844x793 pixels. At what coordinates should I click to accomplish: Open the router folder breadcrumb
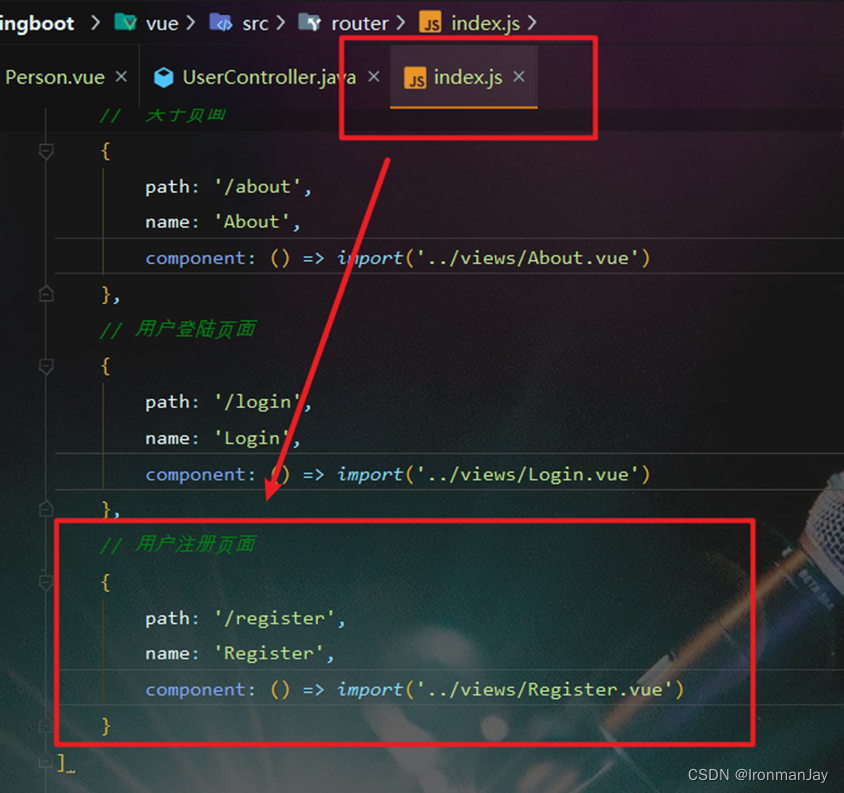click(x=343, y=23)
